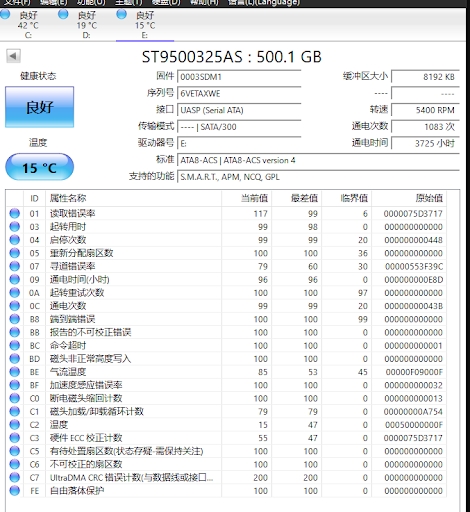This screenshot has height=512, width=470.
Task: Click the raw value 00000F09000F
Action: point(414,372)
